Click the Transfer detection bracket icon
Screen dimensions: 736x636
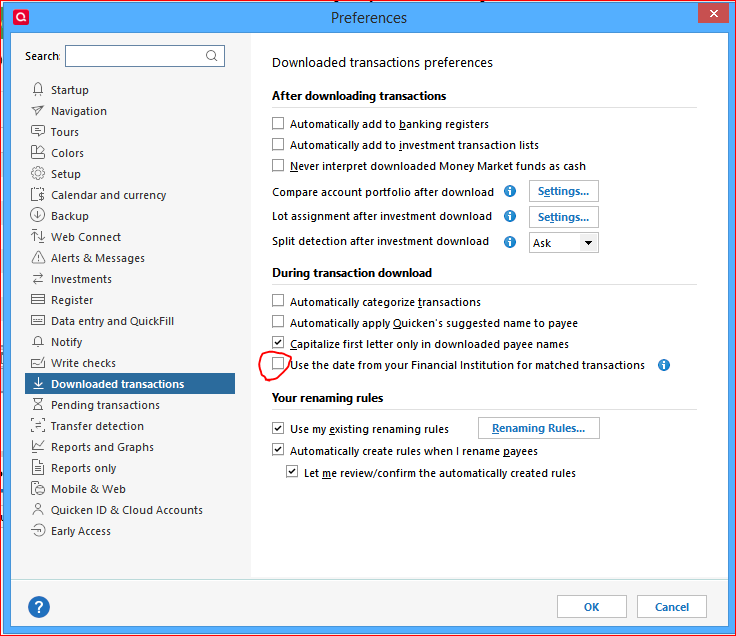(38, 425)
